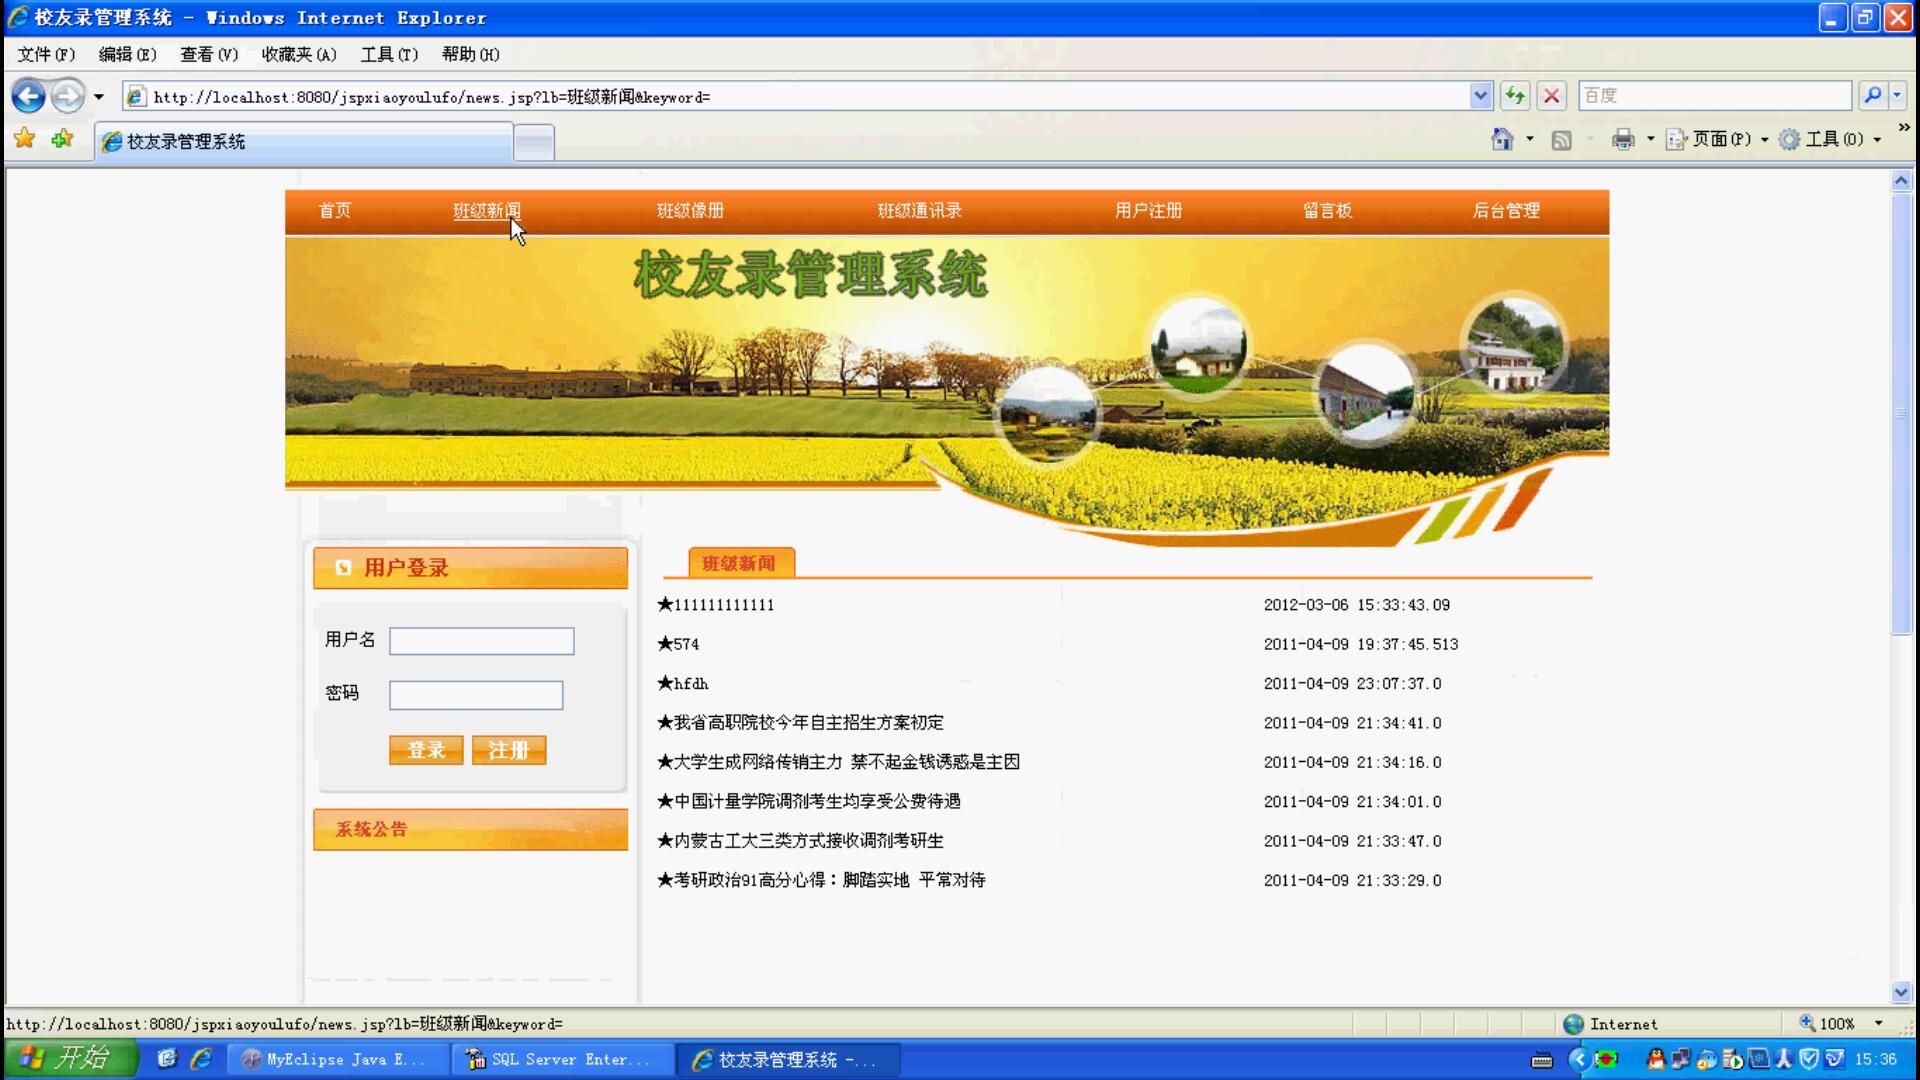1920x1080 pixels.
Task: Click the RSS feeds icon
Action: 1561,140
